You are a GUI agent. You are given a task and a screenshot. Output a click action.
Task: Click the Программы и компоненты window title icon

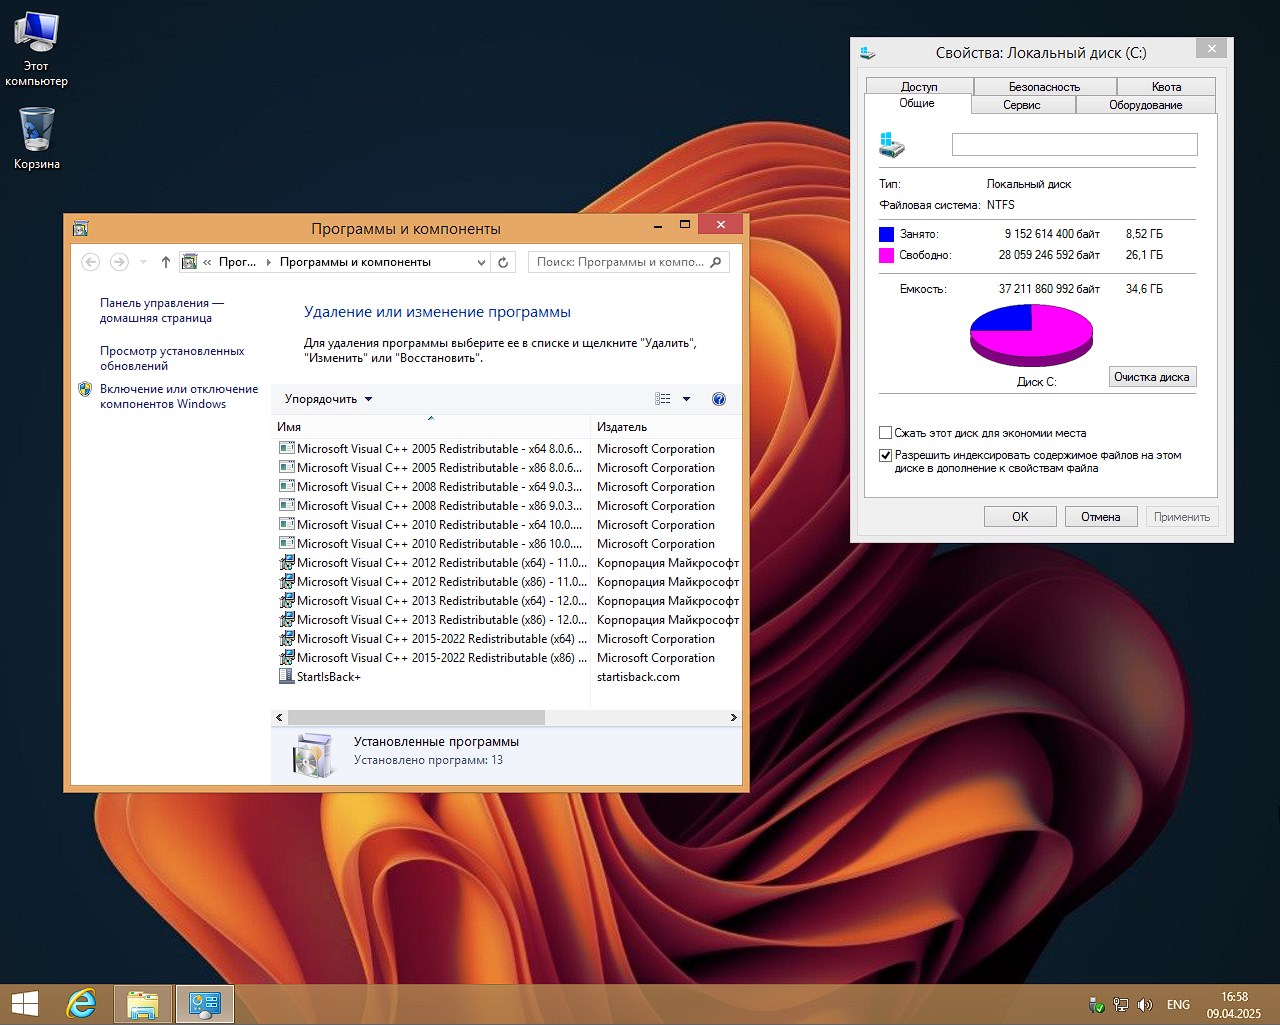(80, 229)
